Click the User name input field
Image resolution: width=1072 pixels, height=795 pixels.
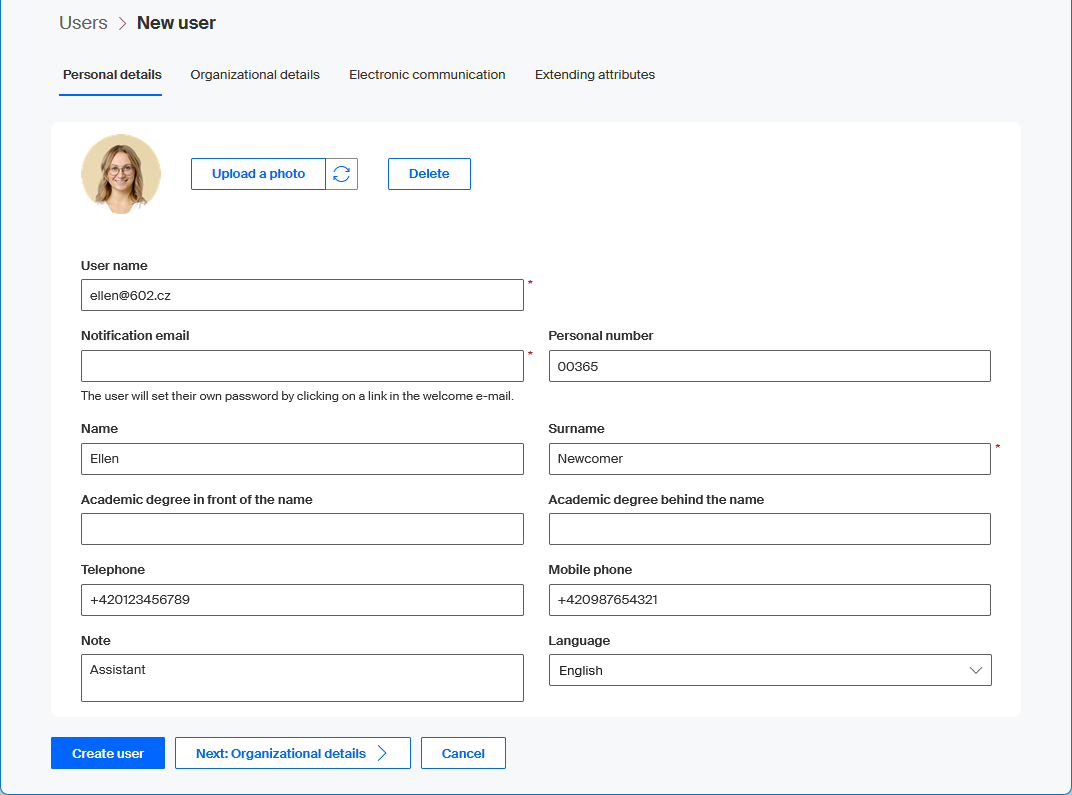[x=302, y=295]
